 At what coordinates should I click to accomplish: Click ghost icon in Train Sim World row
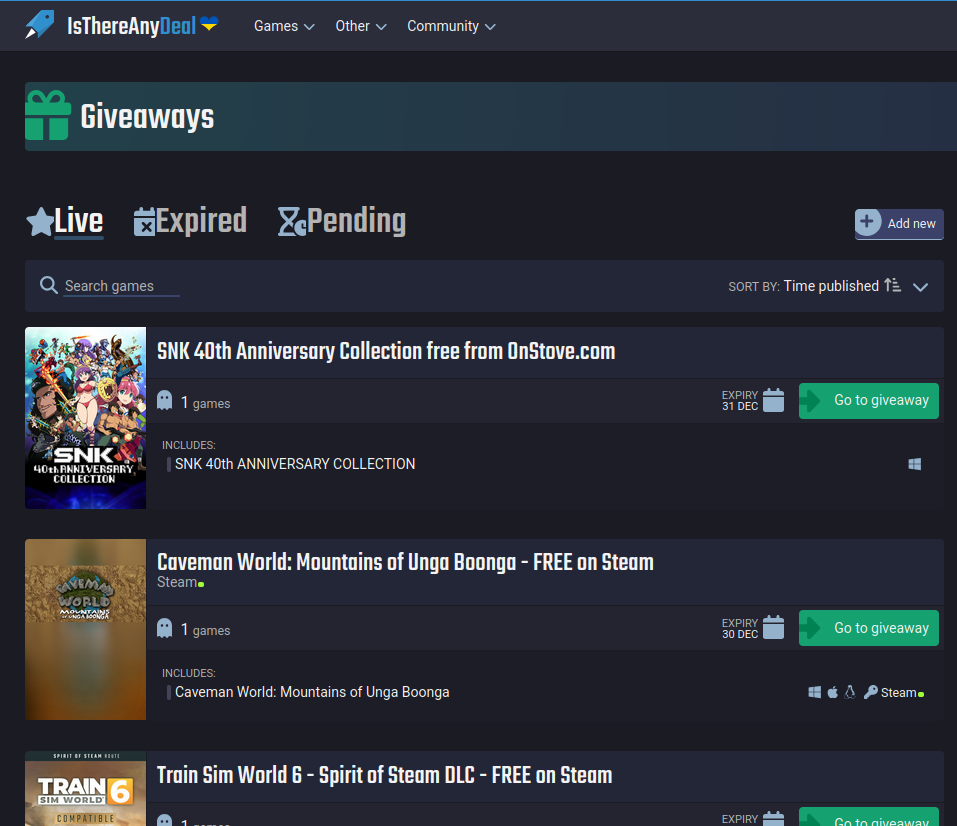pyautogui.click(x=165, y=820)
